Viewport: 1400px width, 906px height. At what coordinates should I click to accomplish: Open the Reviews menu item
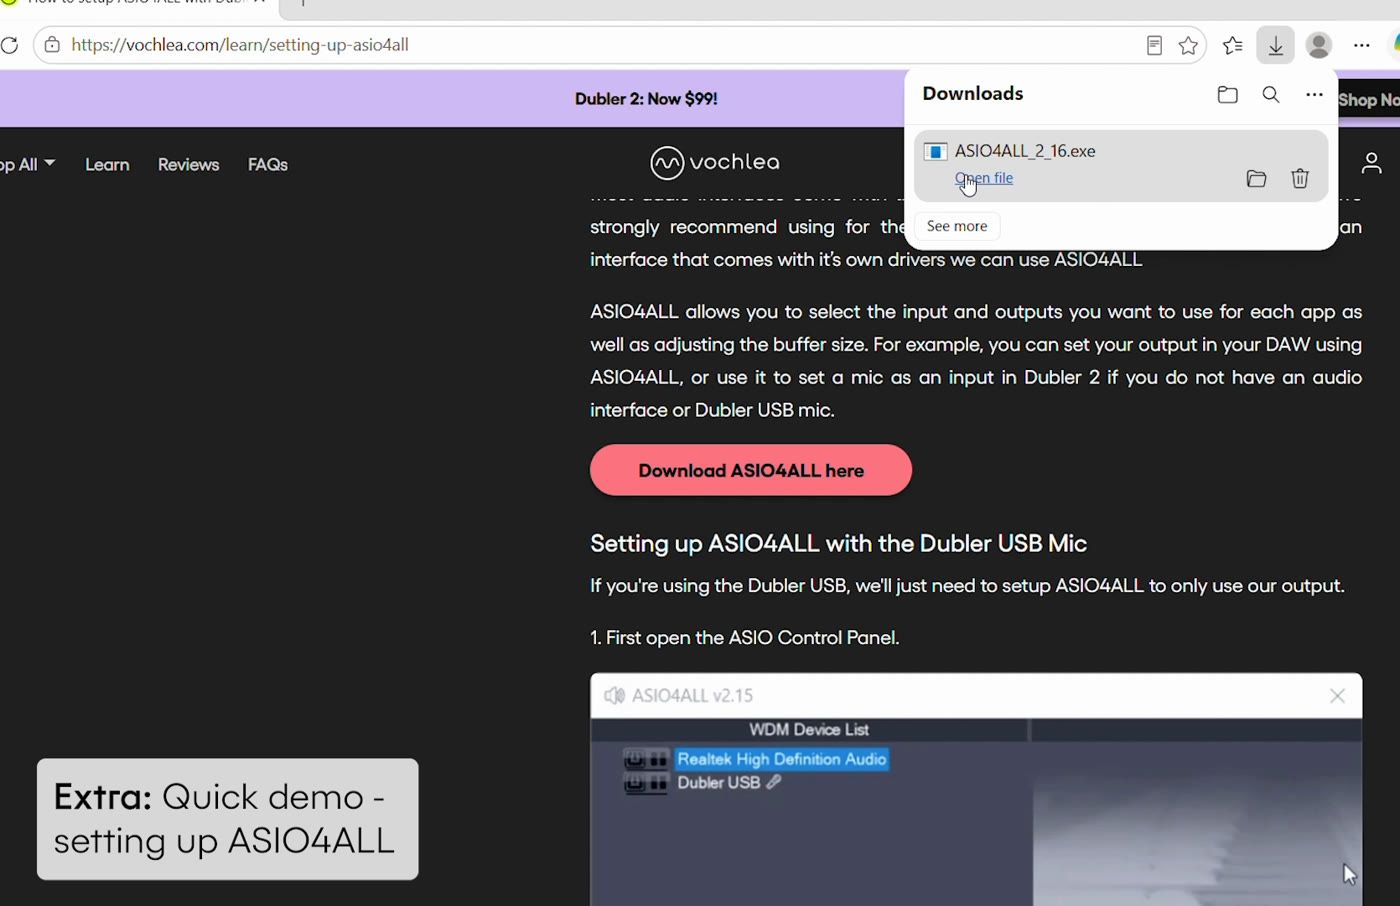[x=188, y=165]
